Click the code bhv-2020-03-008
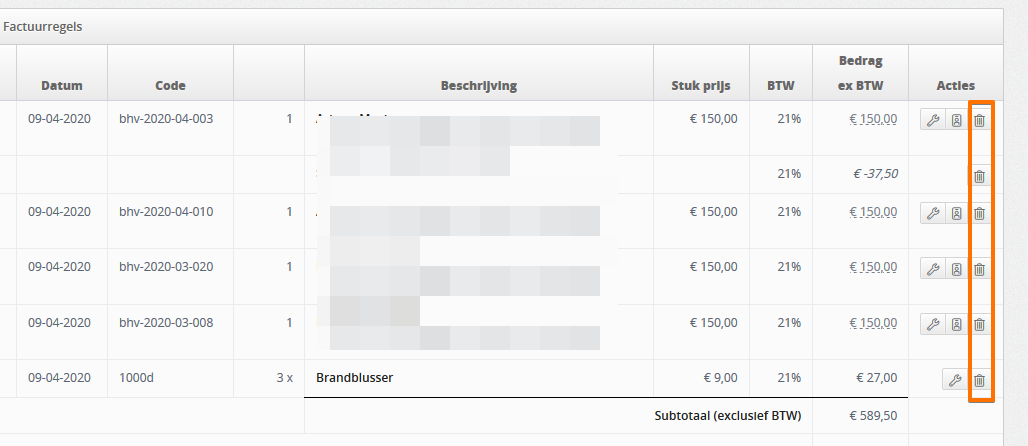The image size is (1028, 446). click(x=166, y=323)
